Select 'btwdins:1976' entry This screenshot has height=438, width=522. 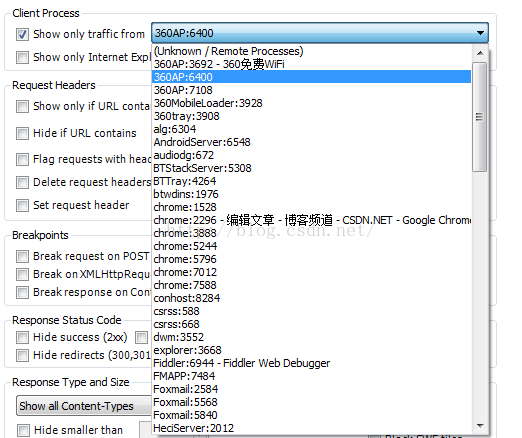(312, 194)
